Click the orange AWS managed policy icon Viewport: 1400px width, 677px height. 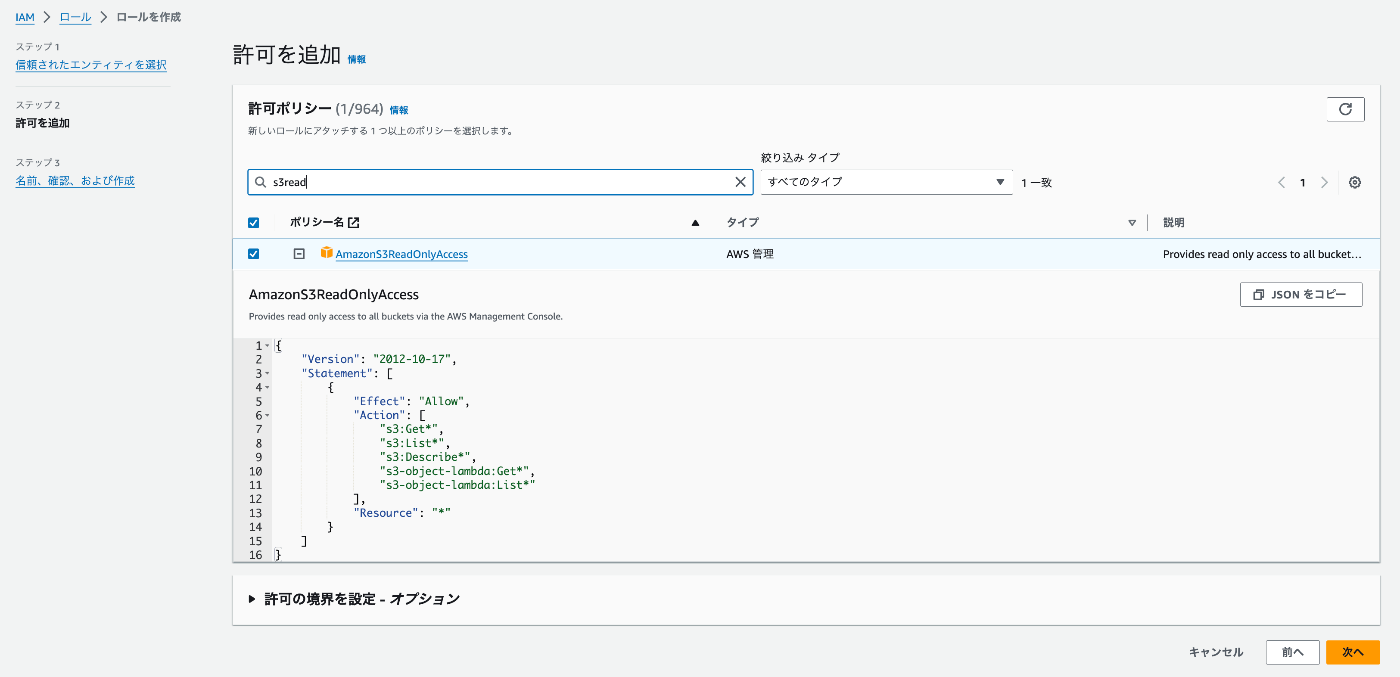326,253
